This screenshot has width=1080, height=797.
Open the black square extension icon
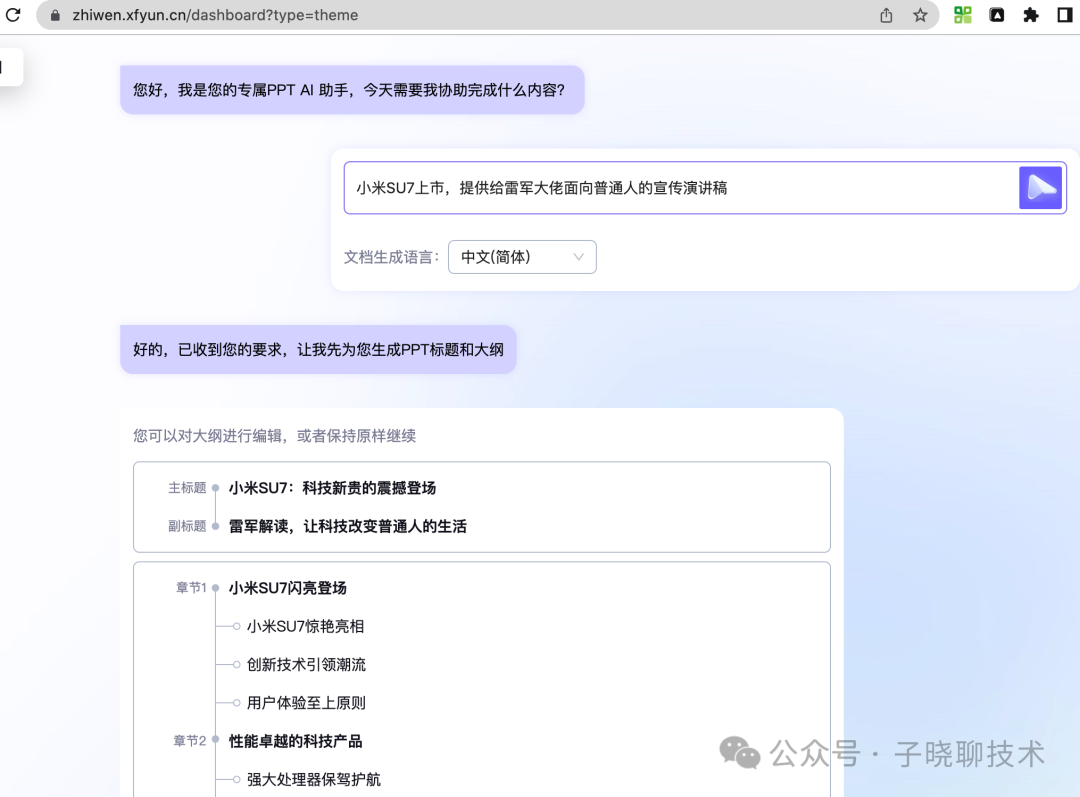[997, 15]
